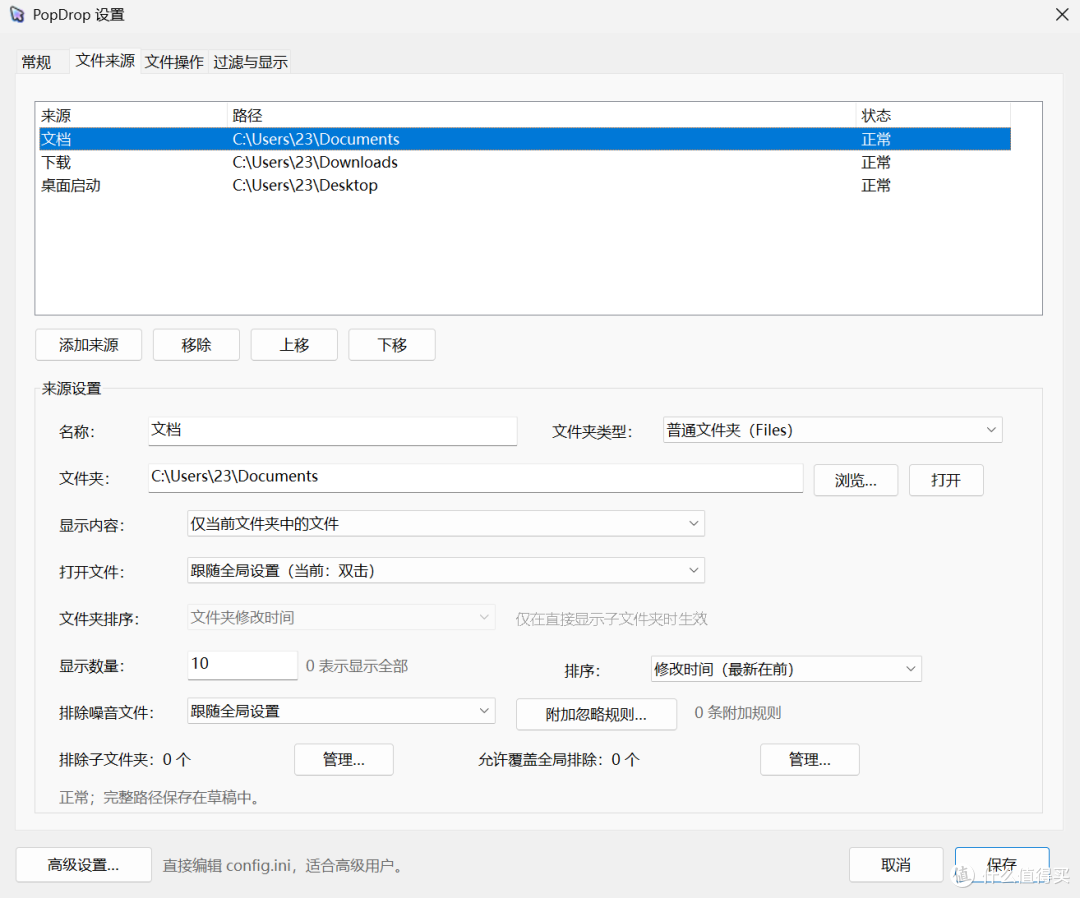This screenshot has width=1080, height=898.
Task: Move source up with 上移
Action: 294,345
